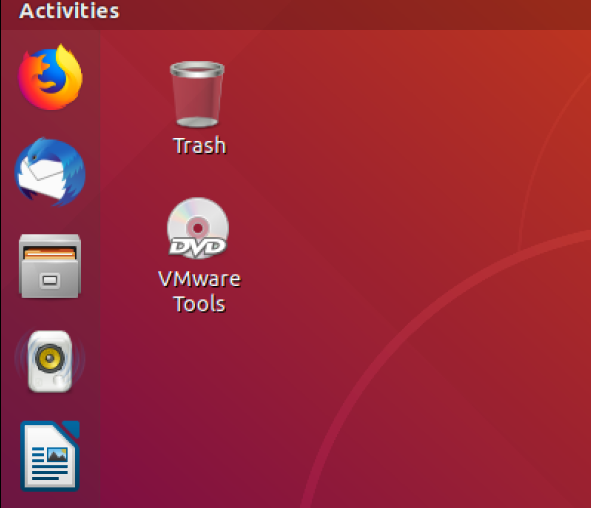
Task: Launch Firefox from the dock
Action: 50,78
